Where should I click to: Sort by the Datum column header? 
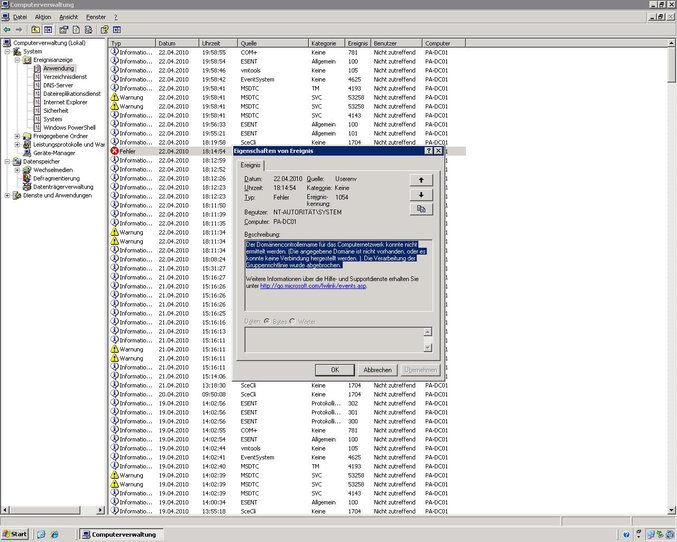pyautogui.click(x=177, y=43)
